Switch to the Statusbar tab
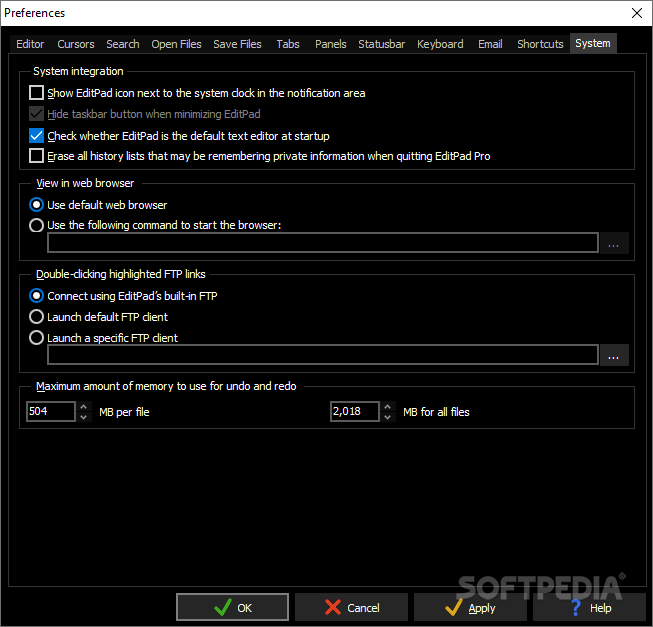Viewport: 653px width, 627px height. tap(381, 44)
